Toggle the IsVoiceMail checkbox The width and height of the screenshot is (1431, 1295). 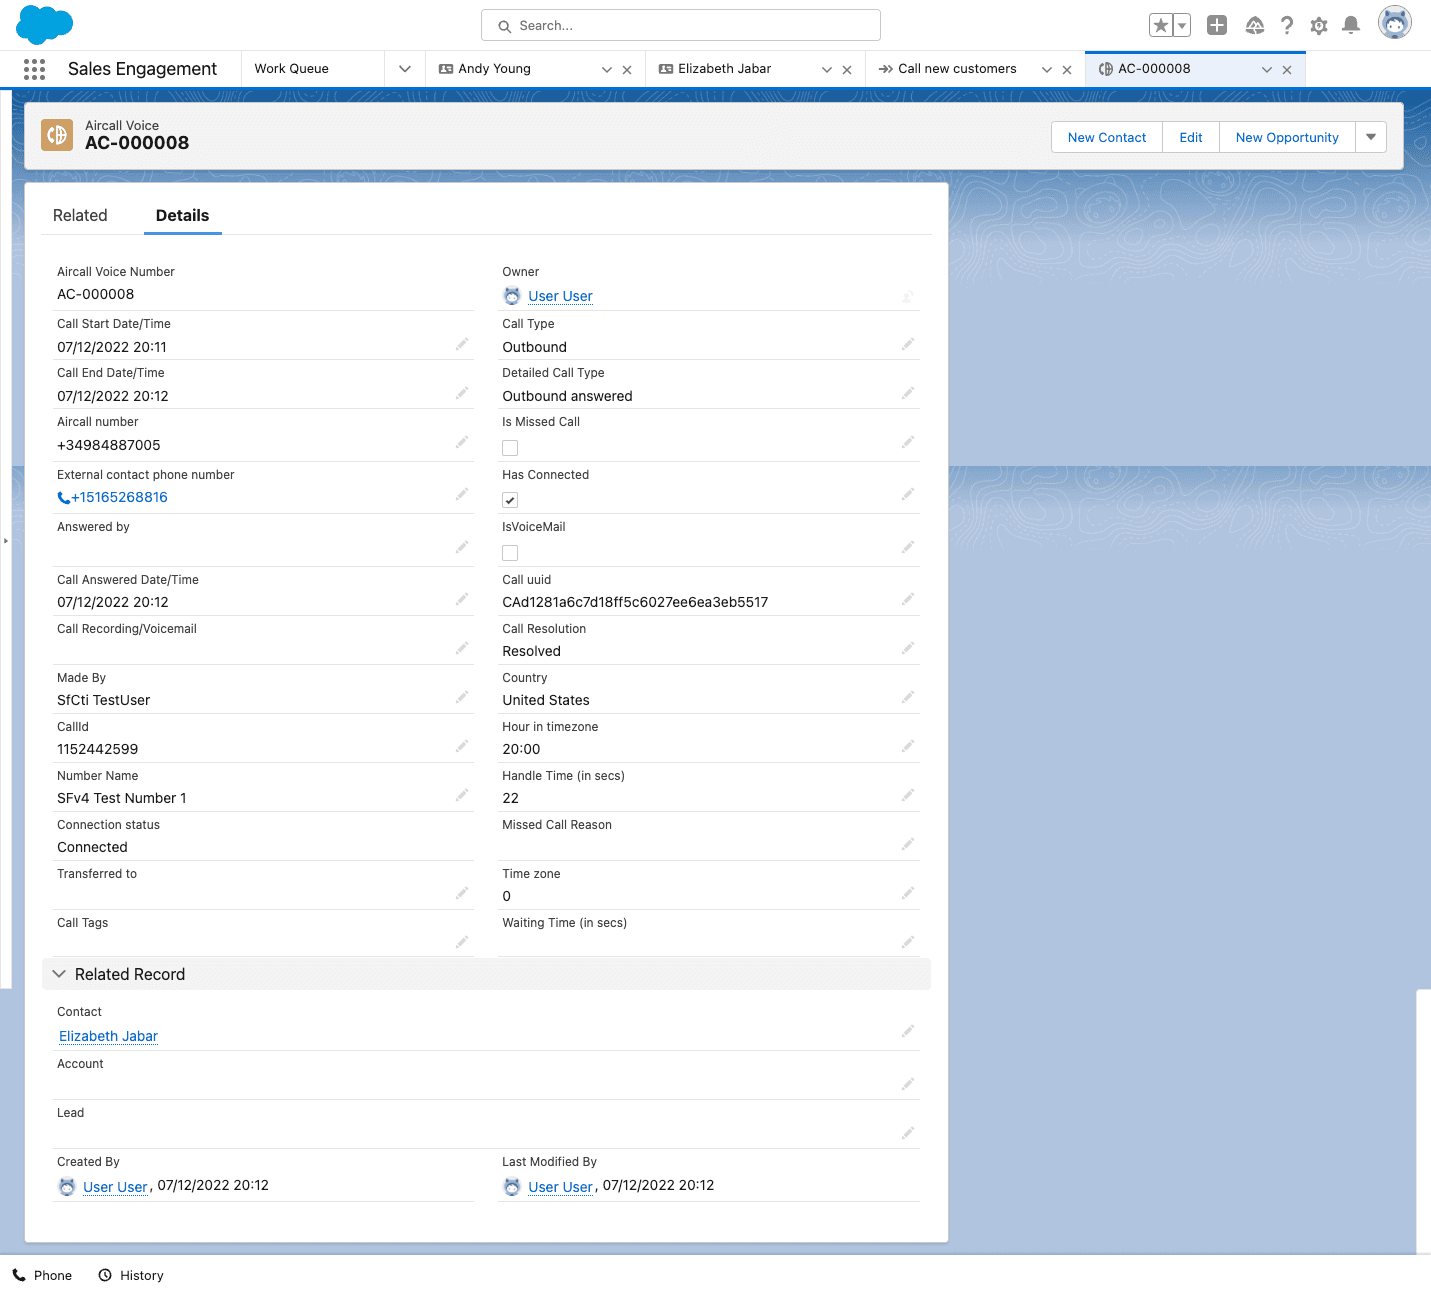tap(510, 553)
